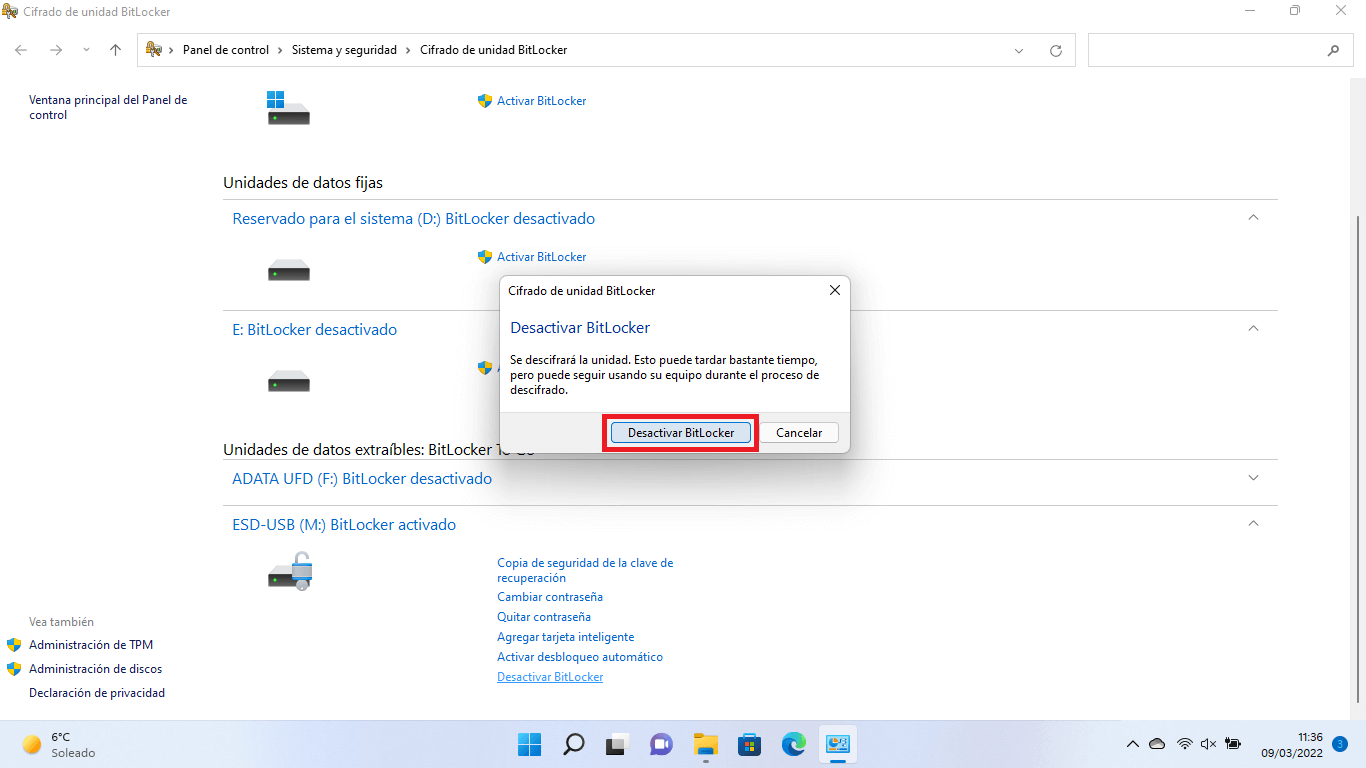The height and width of the screenshot is (768, 1366).
Task: Click ESD-USB (M:) BitLocker activado heading
Action: coord(344,524)
